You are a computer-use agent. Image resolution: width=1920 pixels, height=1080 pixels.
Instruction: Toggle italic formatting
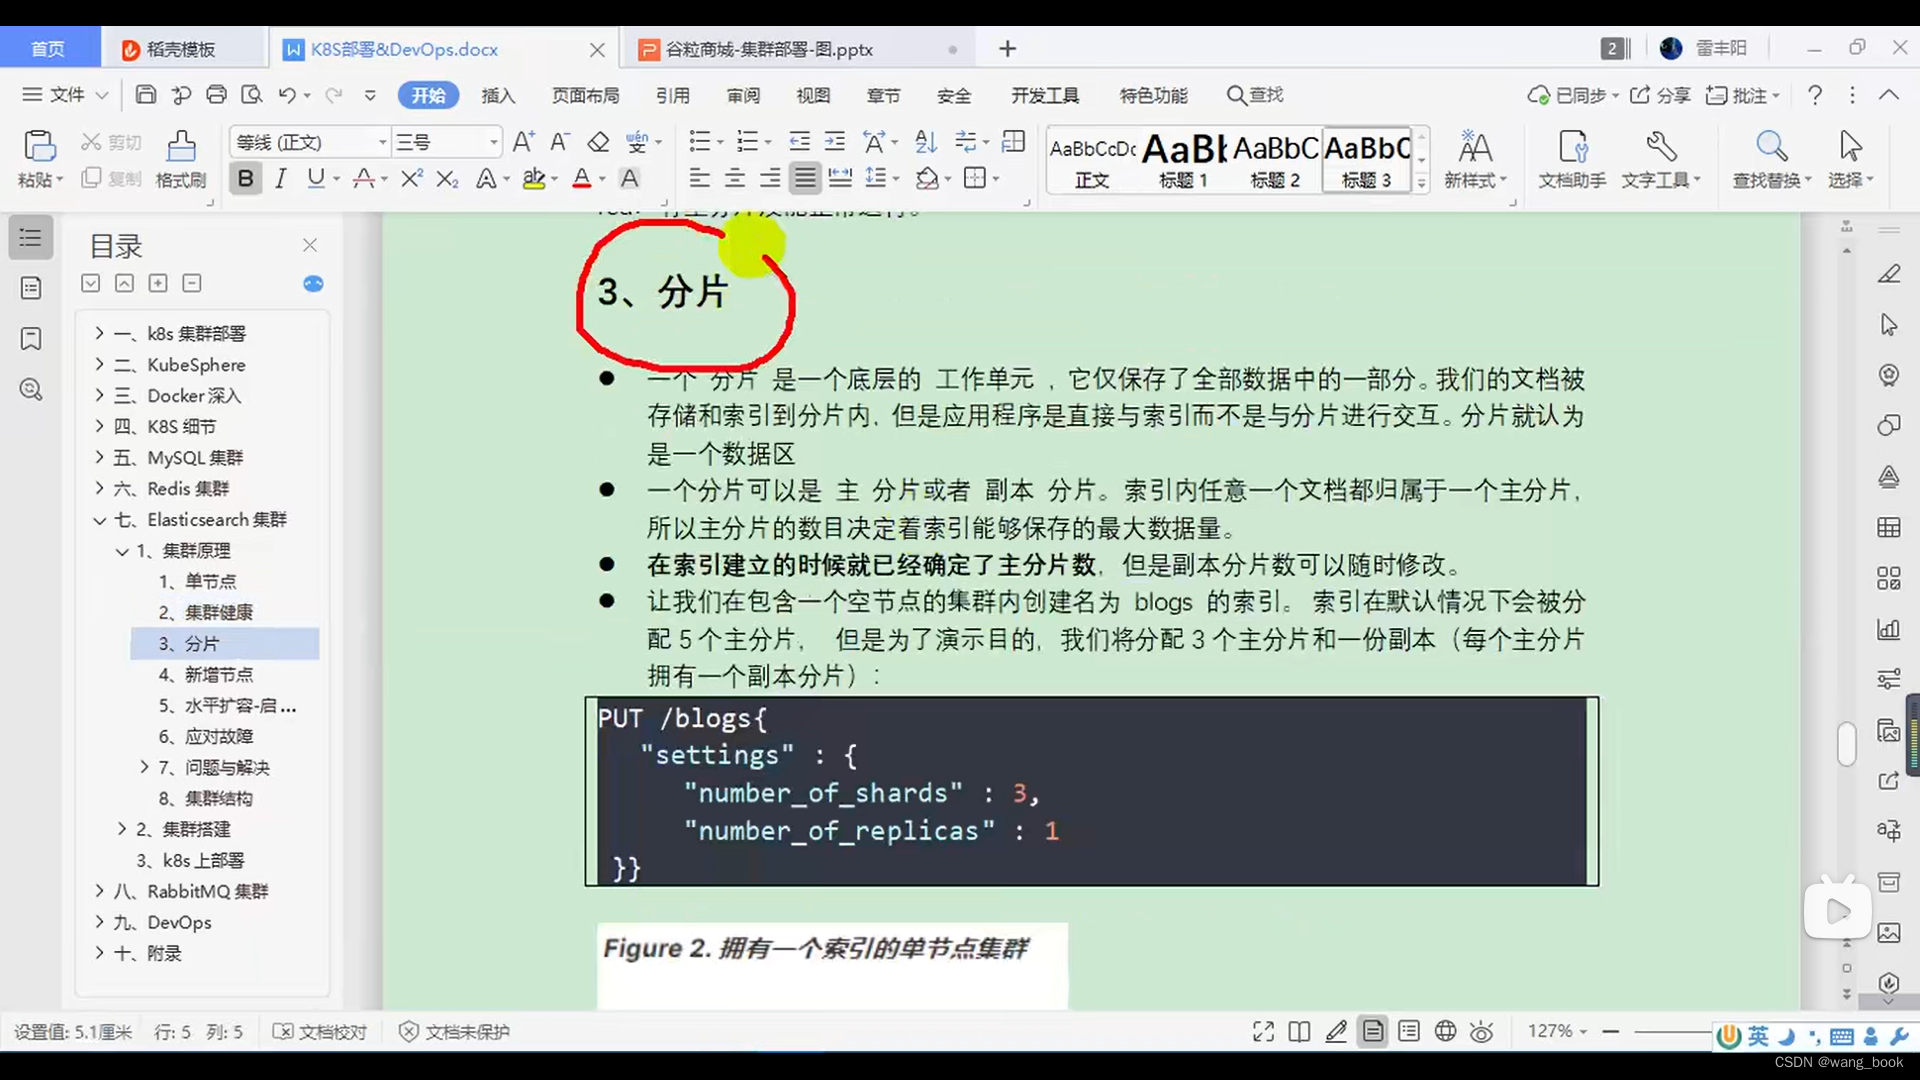[280, 178]
